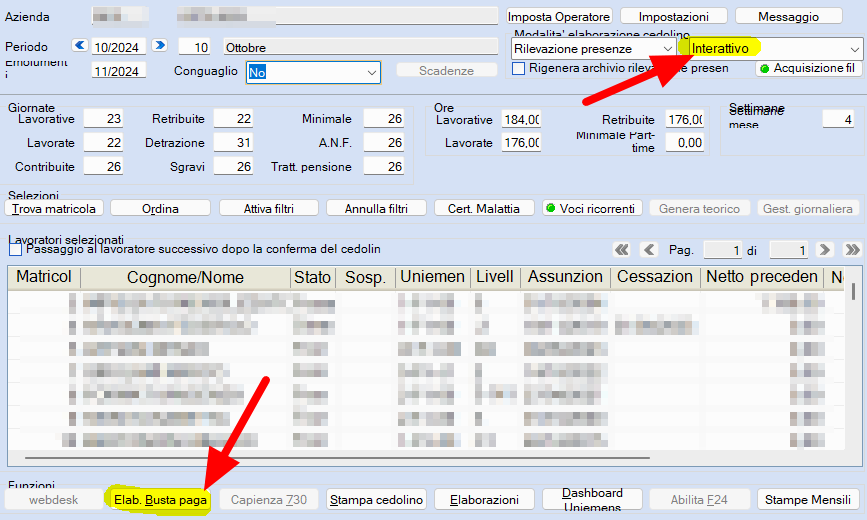Edit Ore Lavorative 184,00 field
867x520 pixels.
pos(521,119)
